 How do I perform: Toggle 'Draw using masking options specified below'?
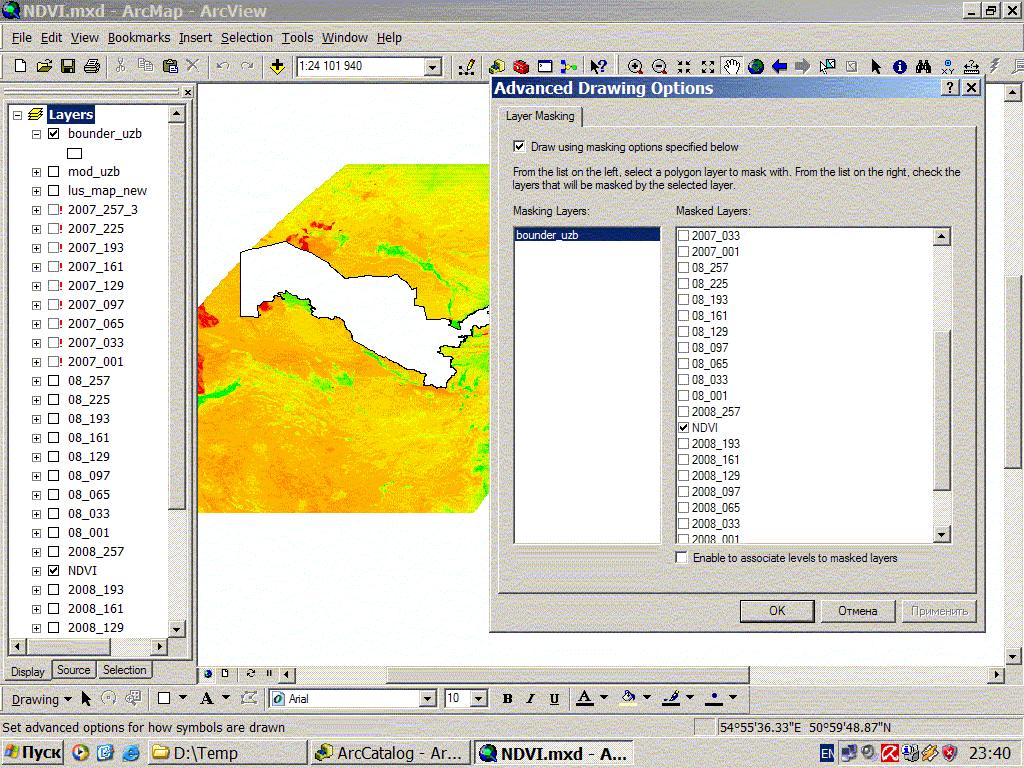tap(520, 147)
